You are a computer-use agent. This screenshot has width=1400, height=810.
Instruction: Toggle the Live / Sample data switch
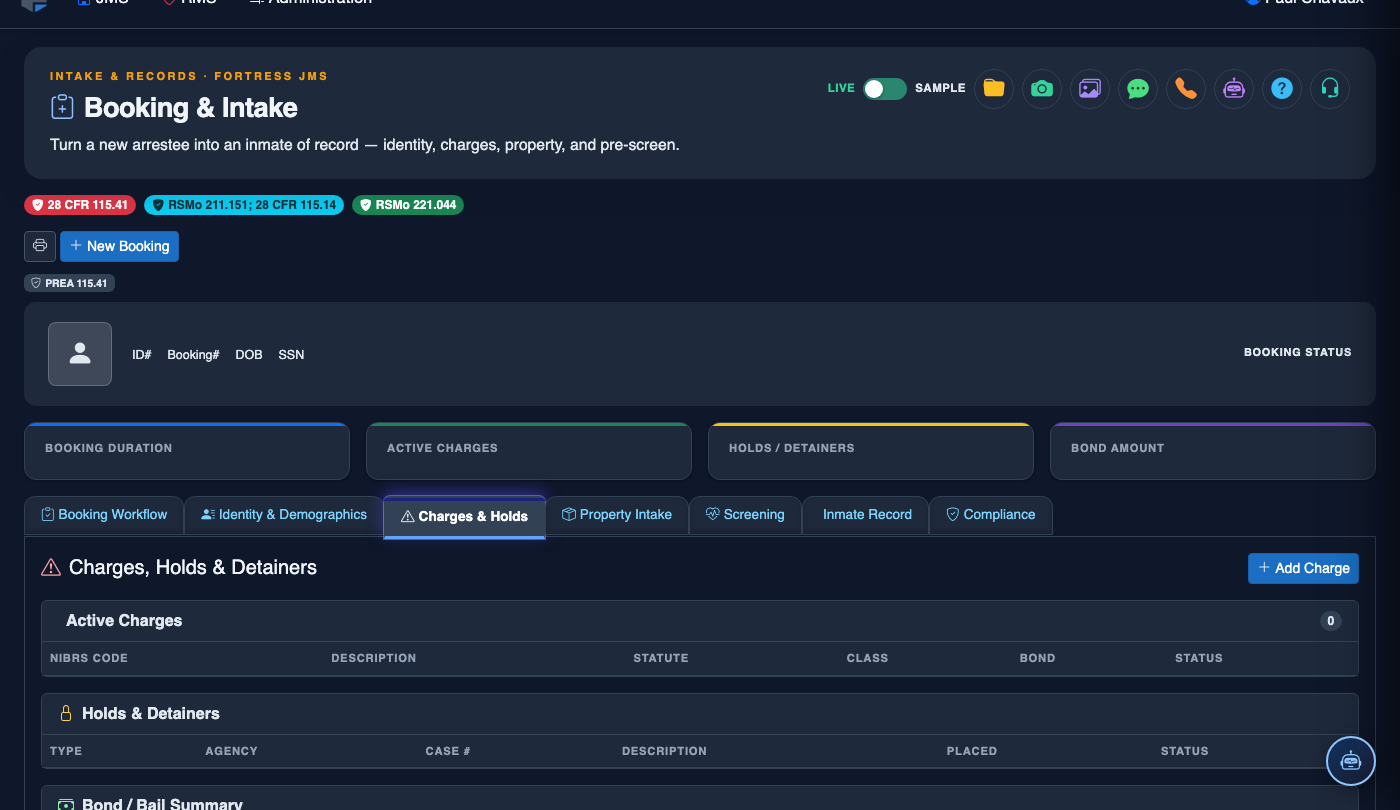coord(885,88)
